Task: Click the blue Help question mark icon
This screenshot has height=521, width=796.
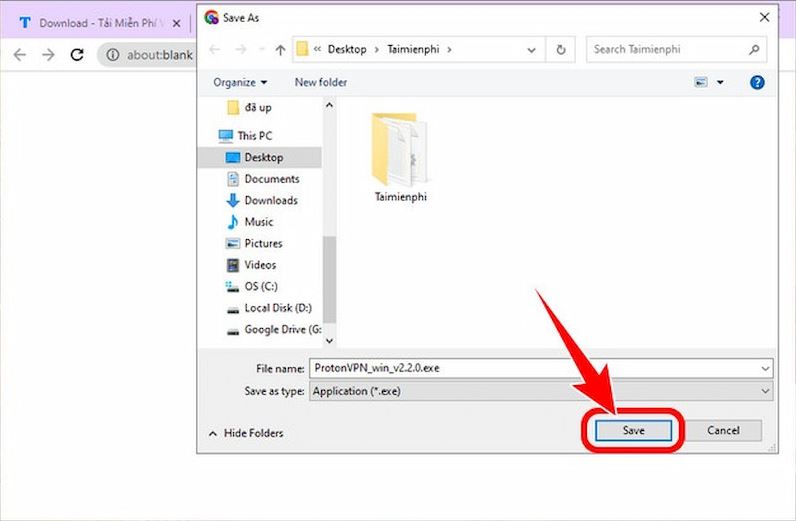Action: [x=757, y=82]
